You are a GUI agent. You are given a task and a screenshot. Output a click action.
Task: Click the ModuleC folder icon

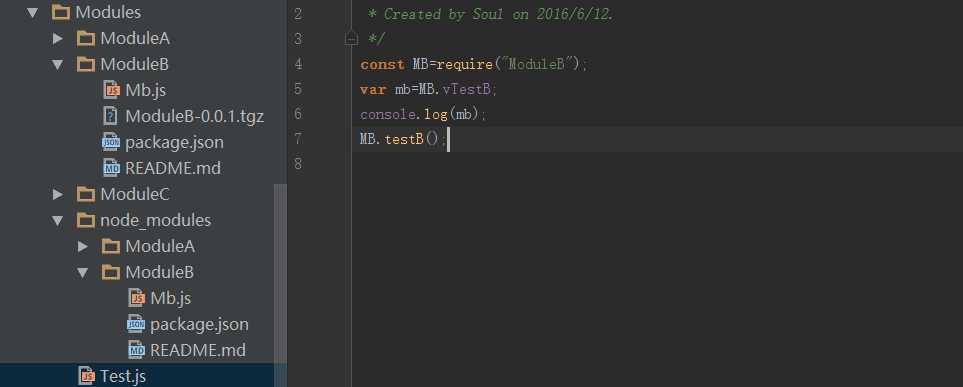[86, 194]
